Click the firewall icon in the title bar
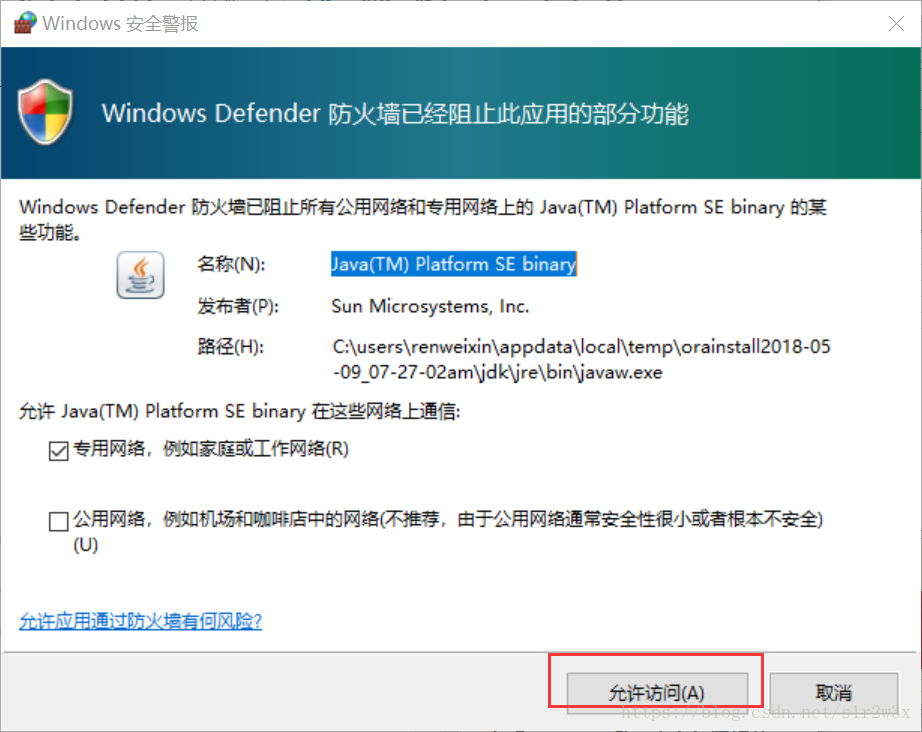This screenshot has height=732, width=922. coord(25,23)
